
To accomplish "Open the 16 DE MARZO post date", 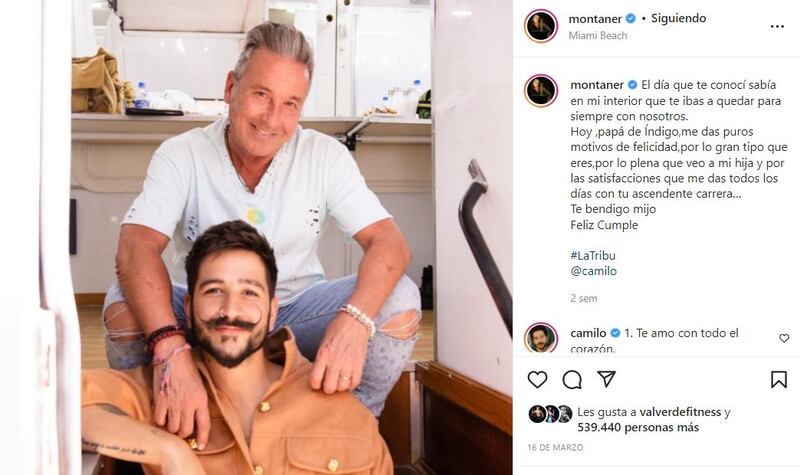I will [555, 447].
